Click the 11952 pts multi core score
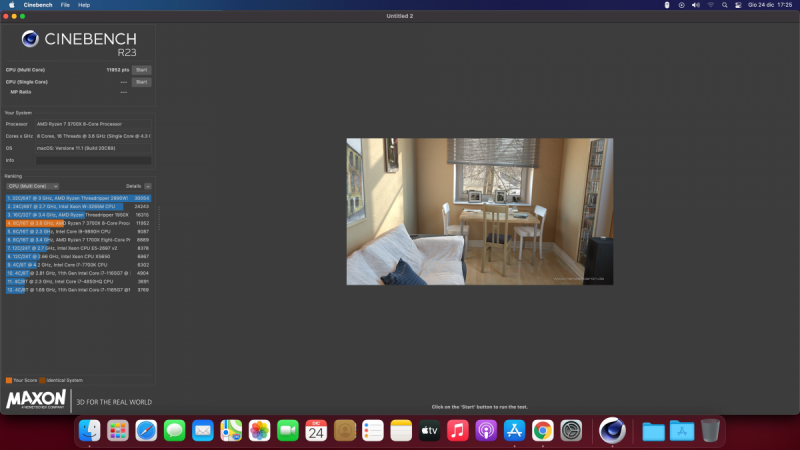 [x=118, y=70]
